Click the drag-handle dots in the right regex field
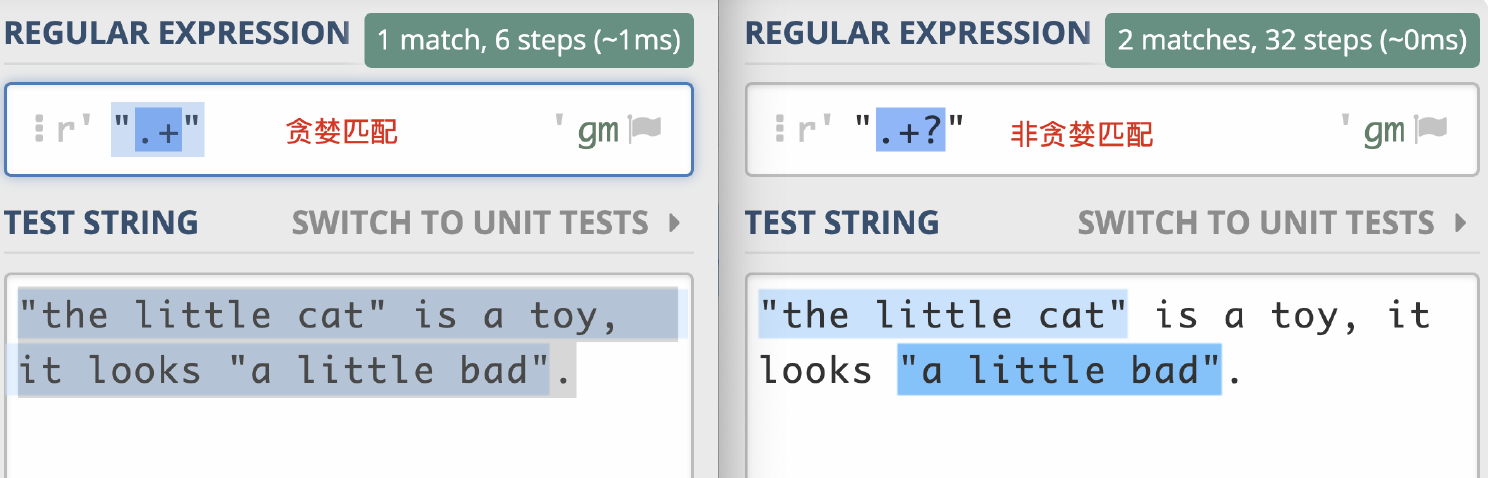This screenshot has width=1488, height=478. coord(780,129)
